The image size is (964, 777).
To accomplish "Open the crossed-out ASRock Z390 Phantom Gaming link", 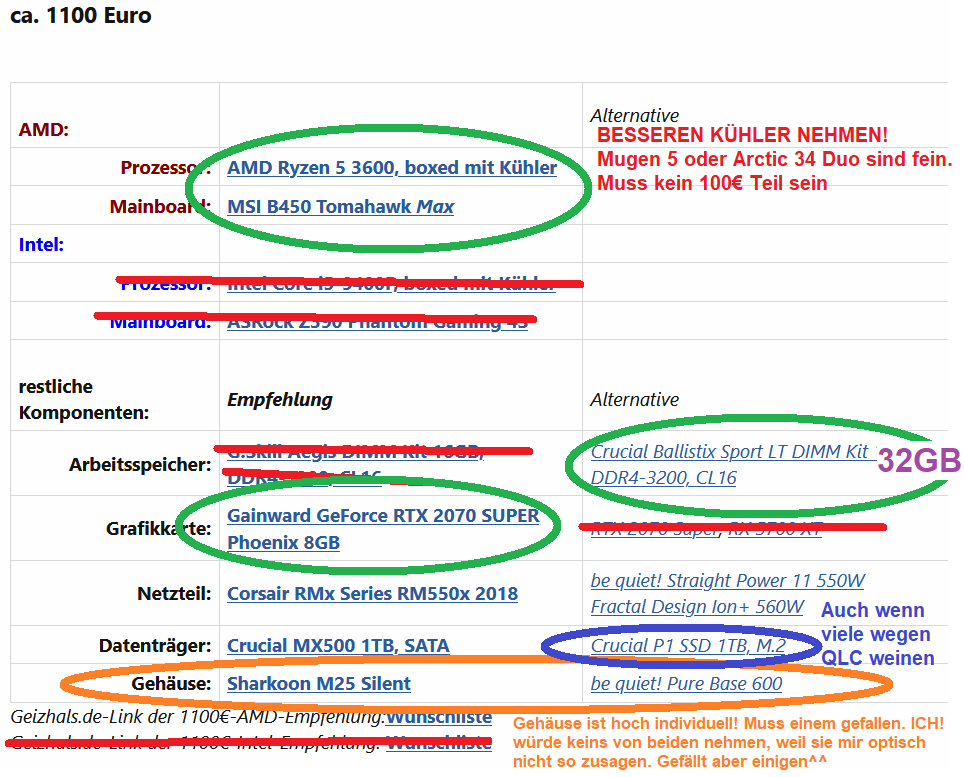I will (377, 321).
